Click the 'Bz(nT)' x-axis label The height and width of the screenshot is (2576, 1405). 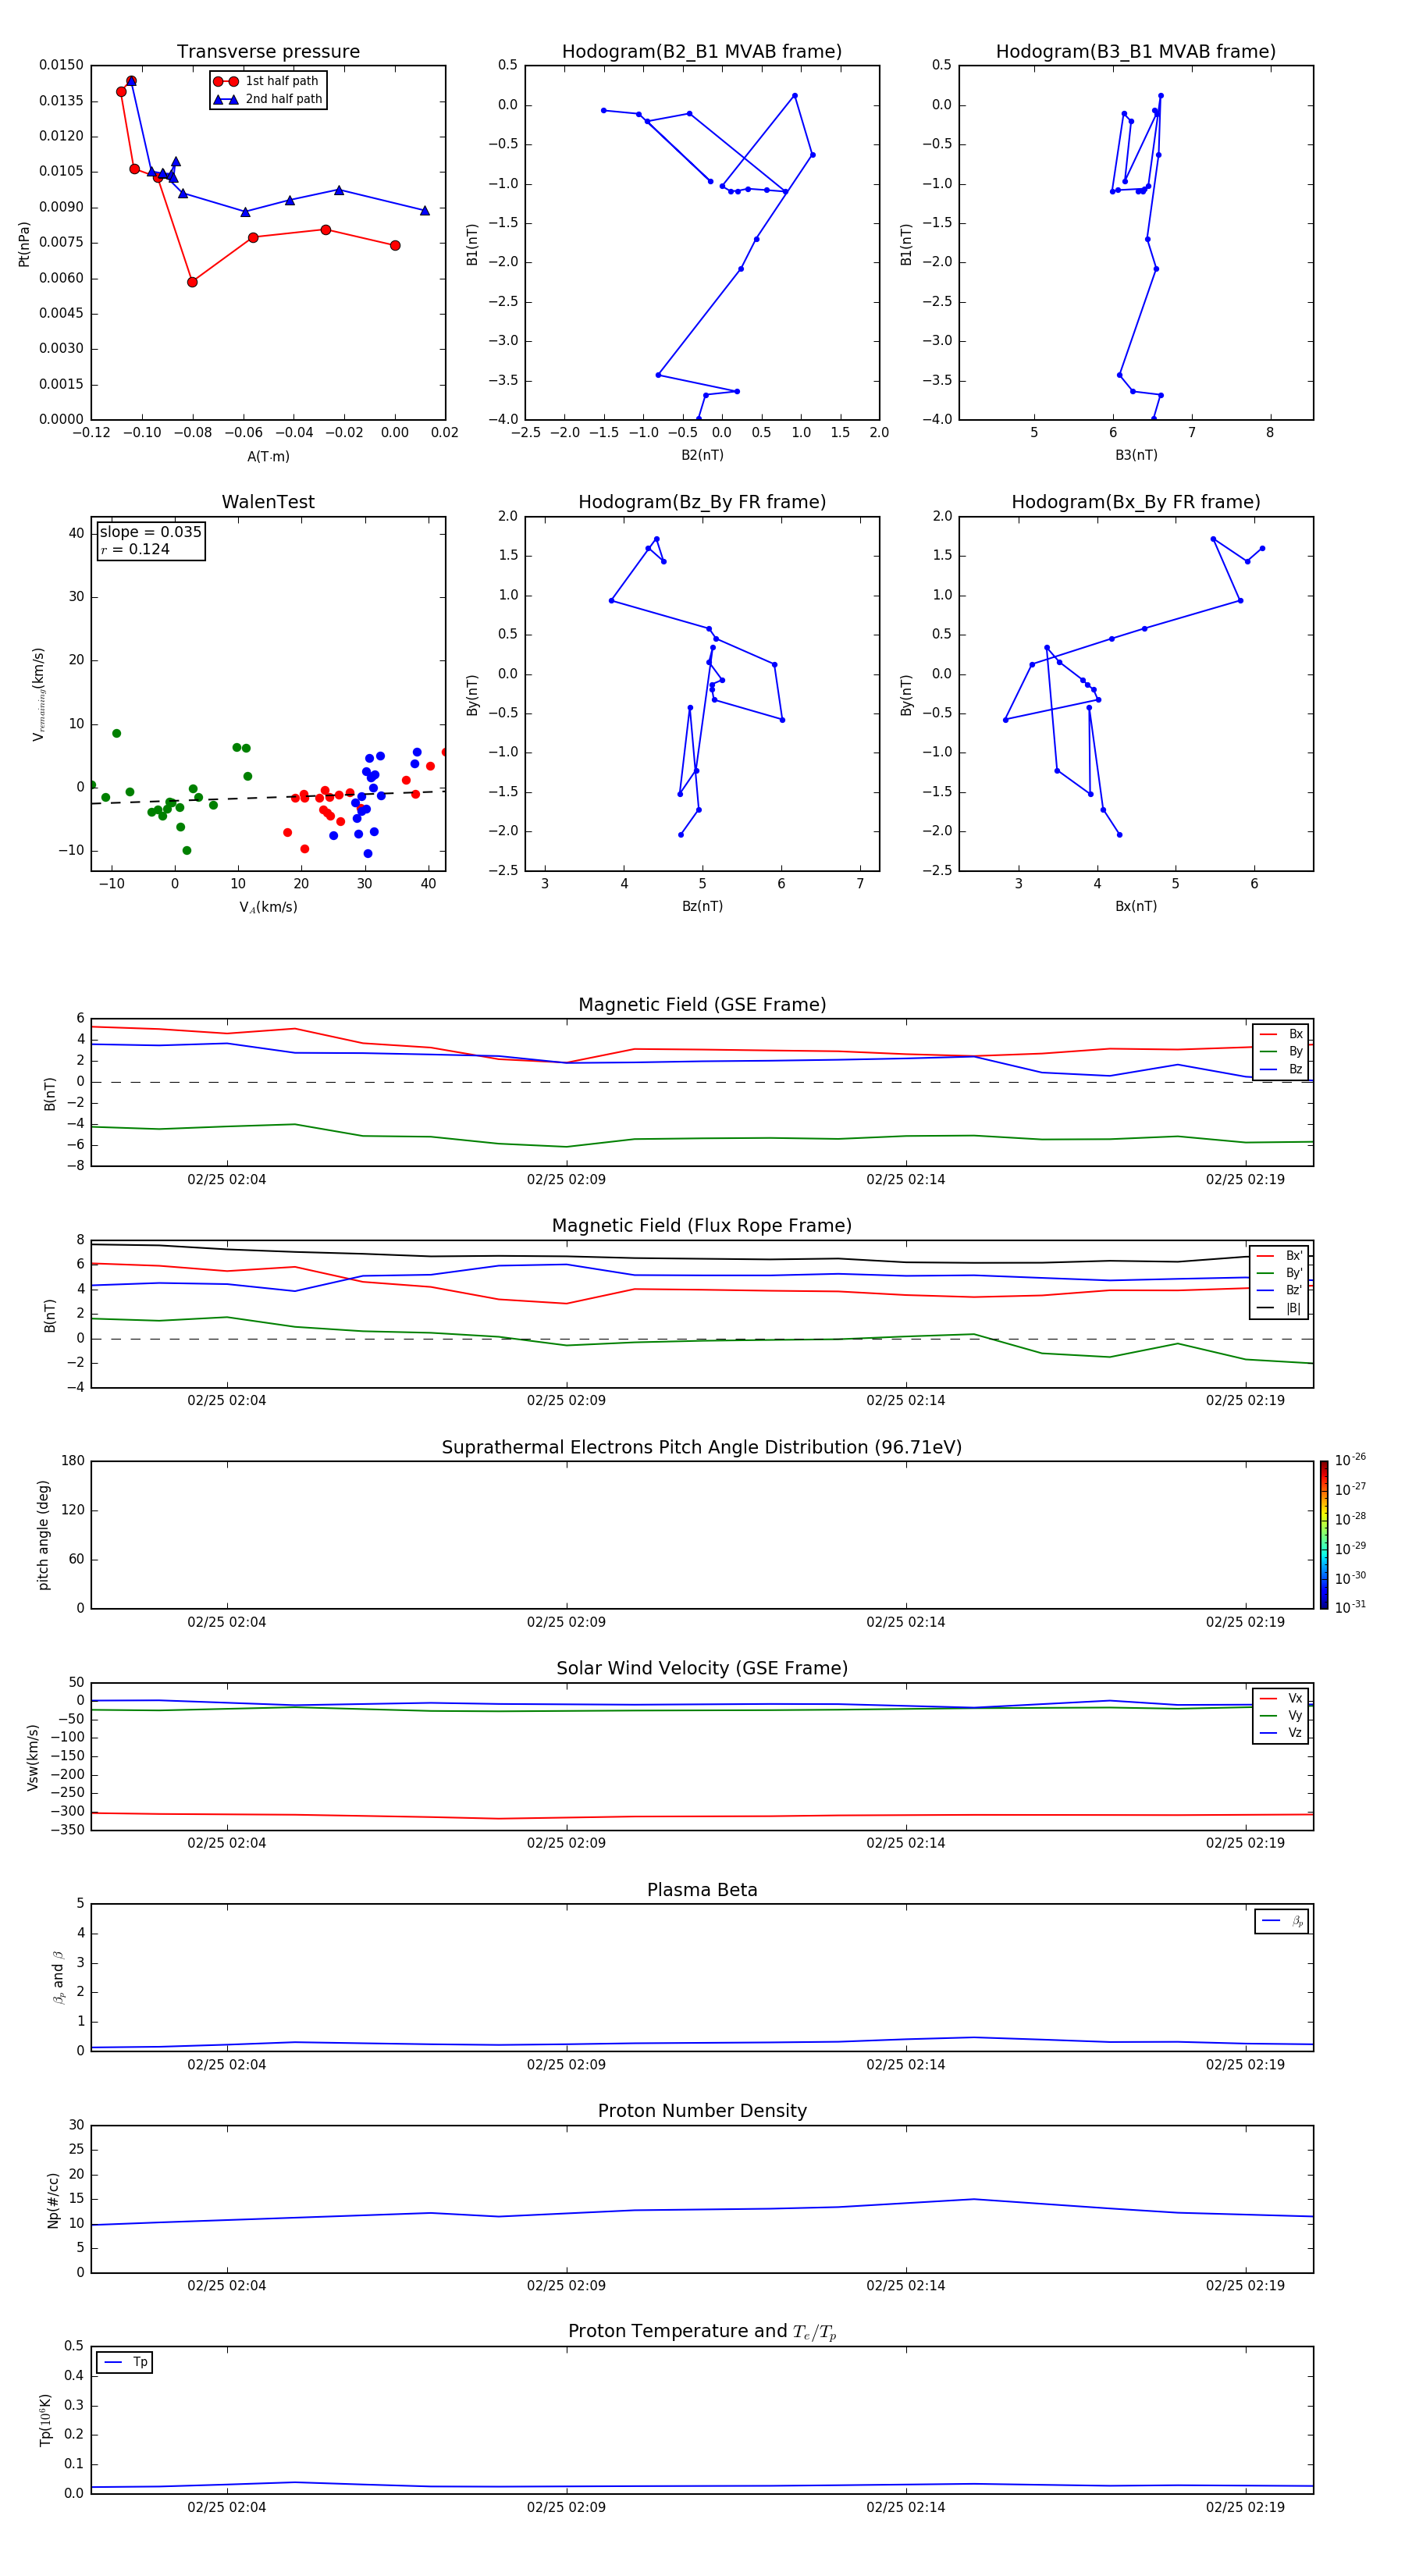702,906
